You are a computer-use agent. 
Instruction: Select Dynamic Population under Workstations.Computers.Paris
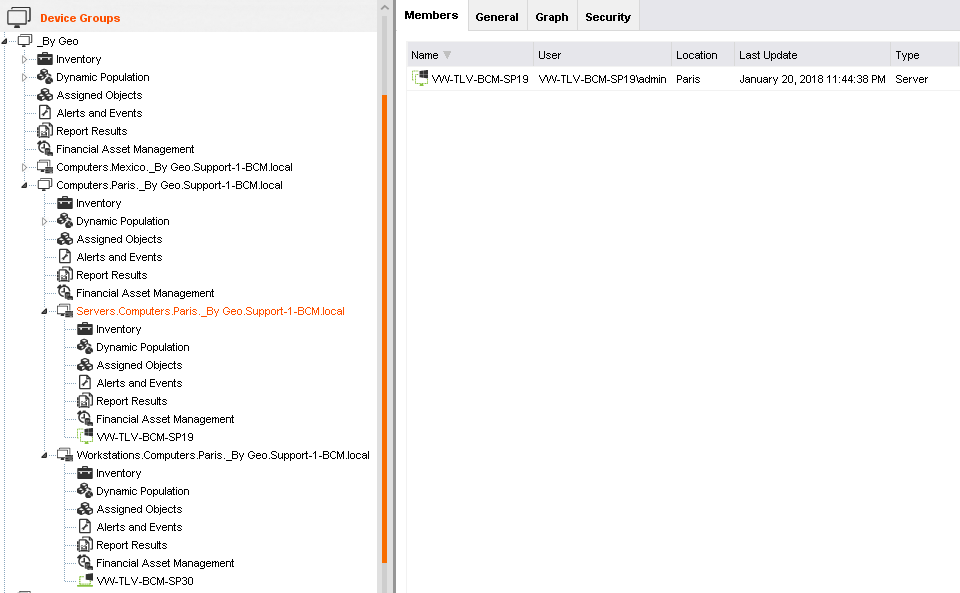coord(143,491)
